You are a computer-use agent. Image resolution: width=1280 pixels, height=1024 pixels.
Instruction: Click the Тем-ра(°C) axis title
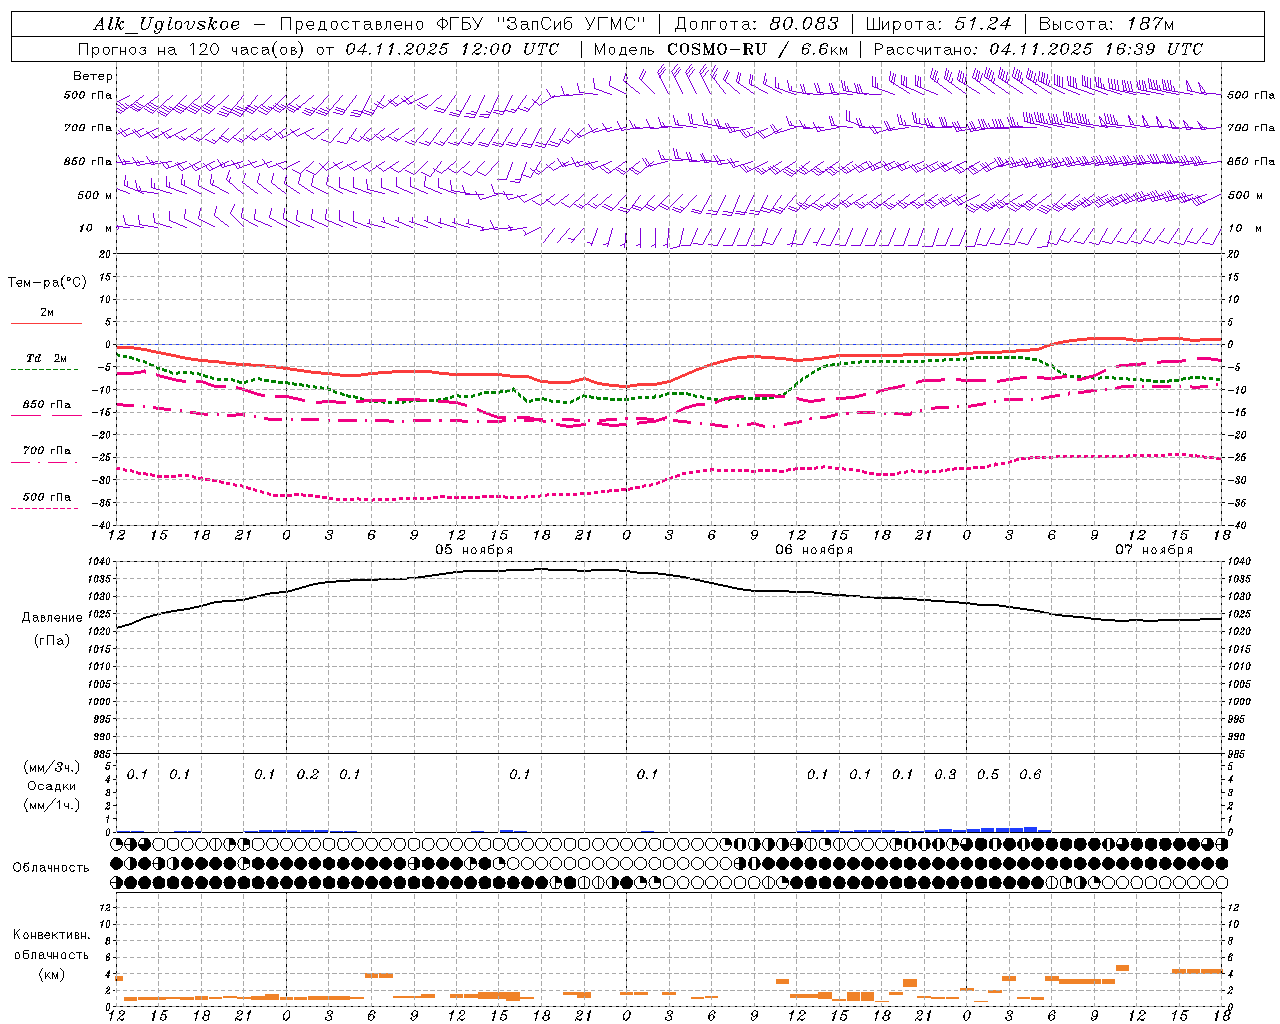47,282
